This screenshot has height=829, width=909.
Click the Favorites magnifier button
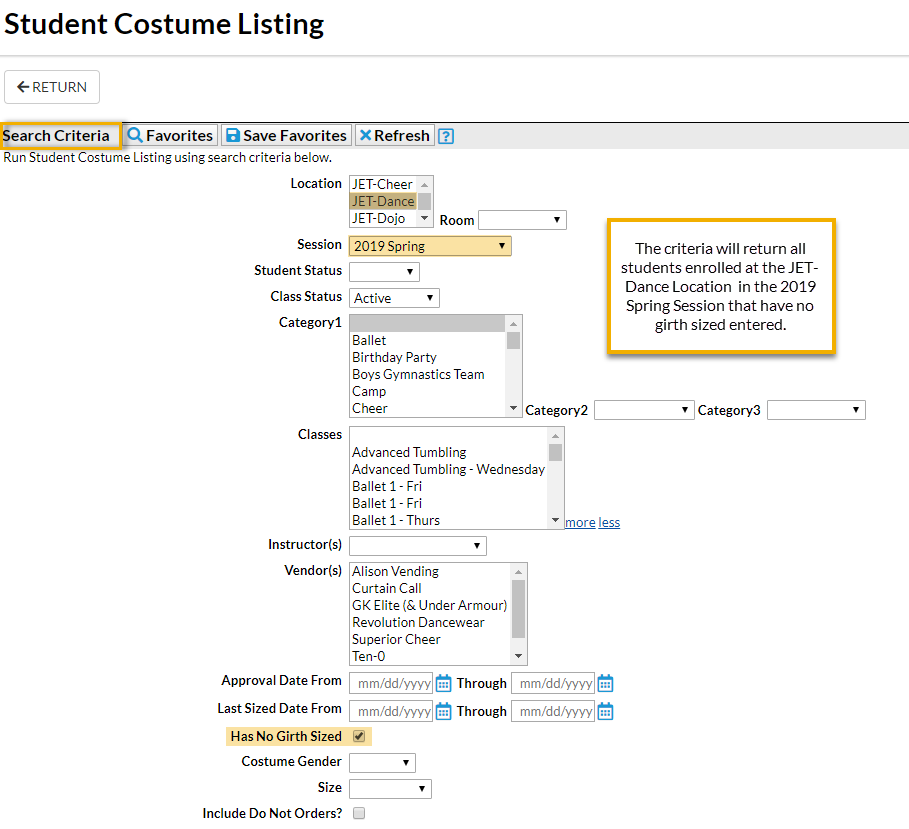click(170, 136)
